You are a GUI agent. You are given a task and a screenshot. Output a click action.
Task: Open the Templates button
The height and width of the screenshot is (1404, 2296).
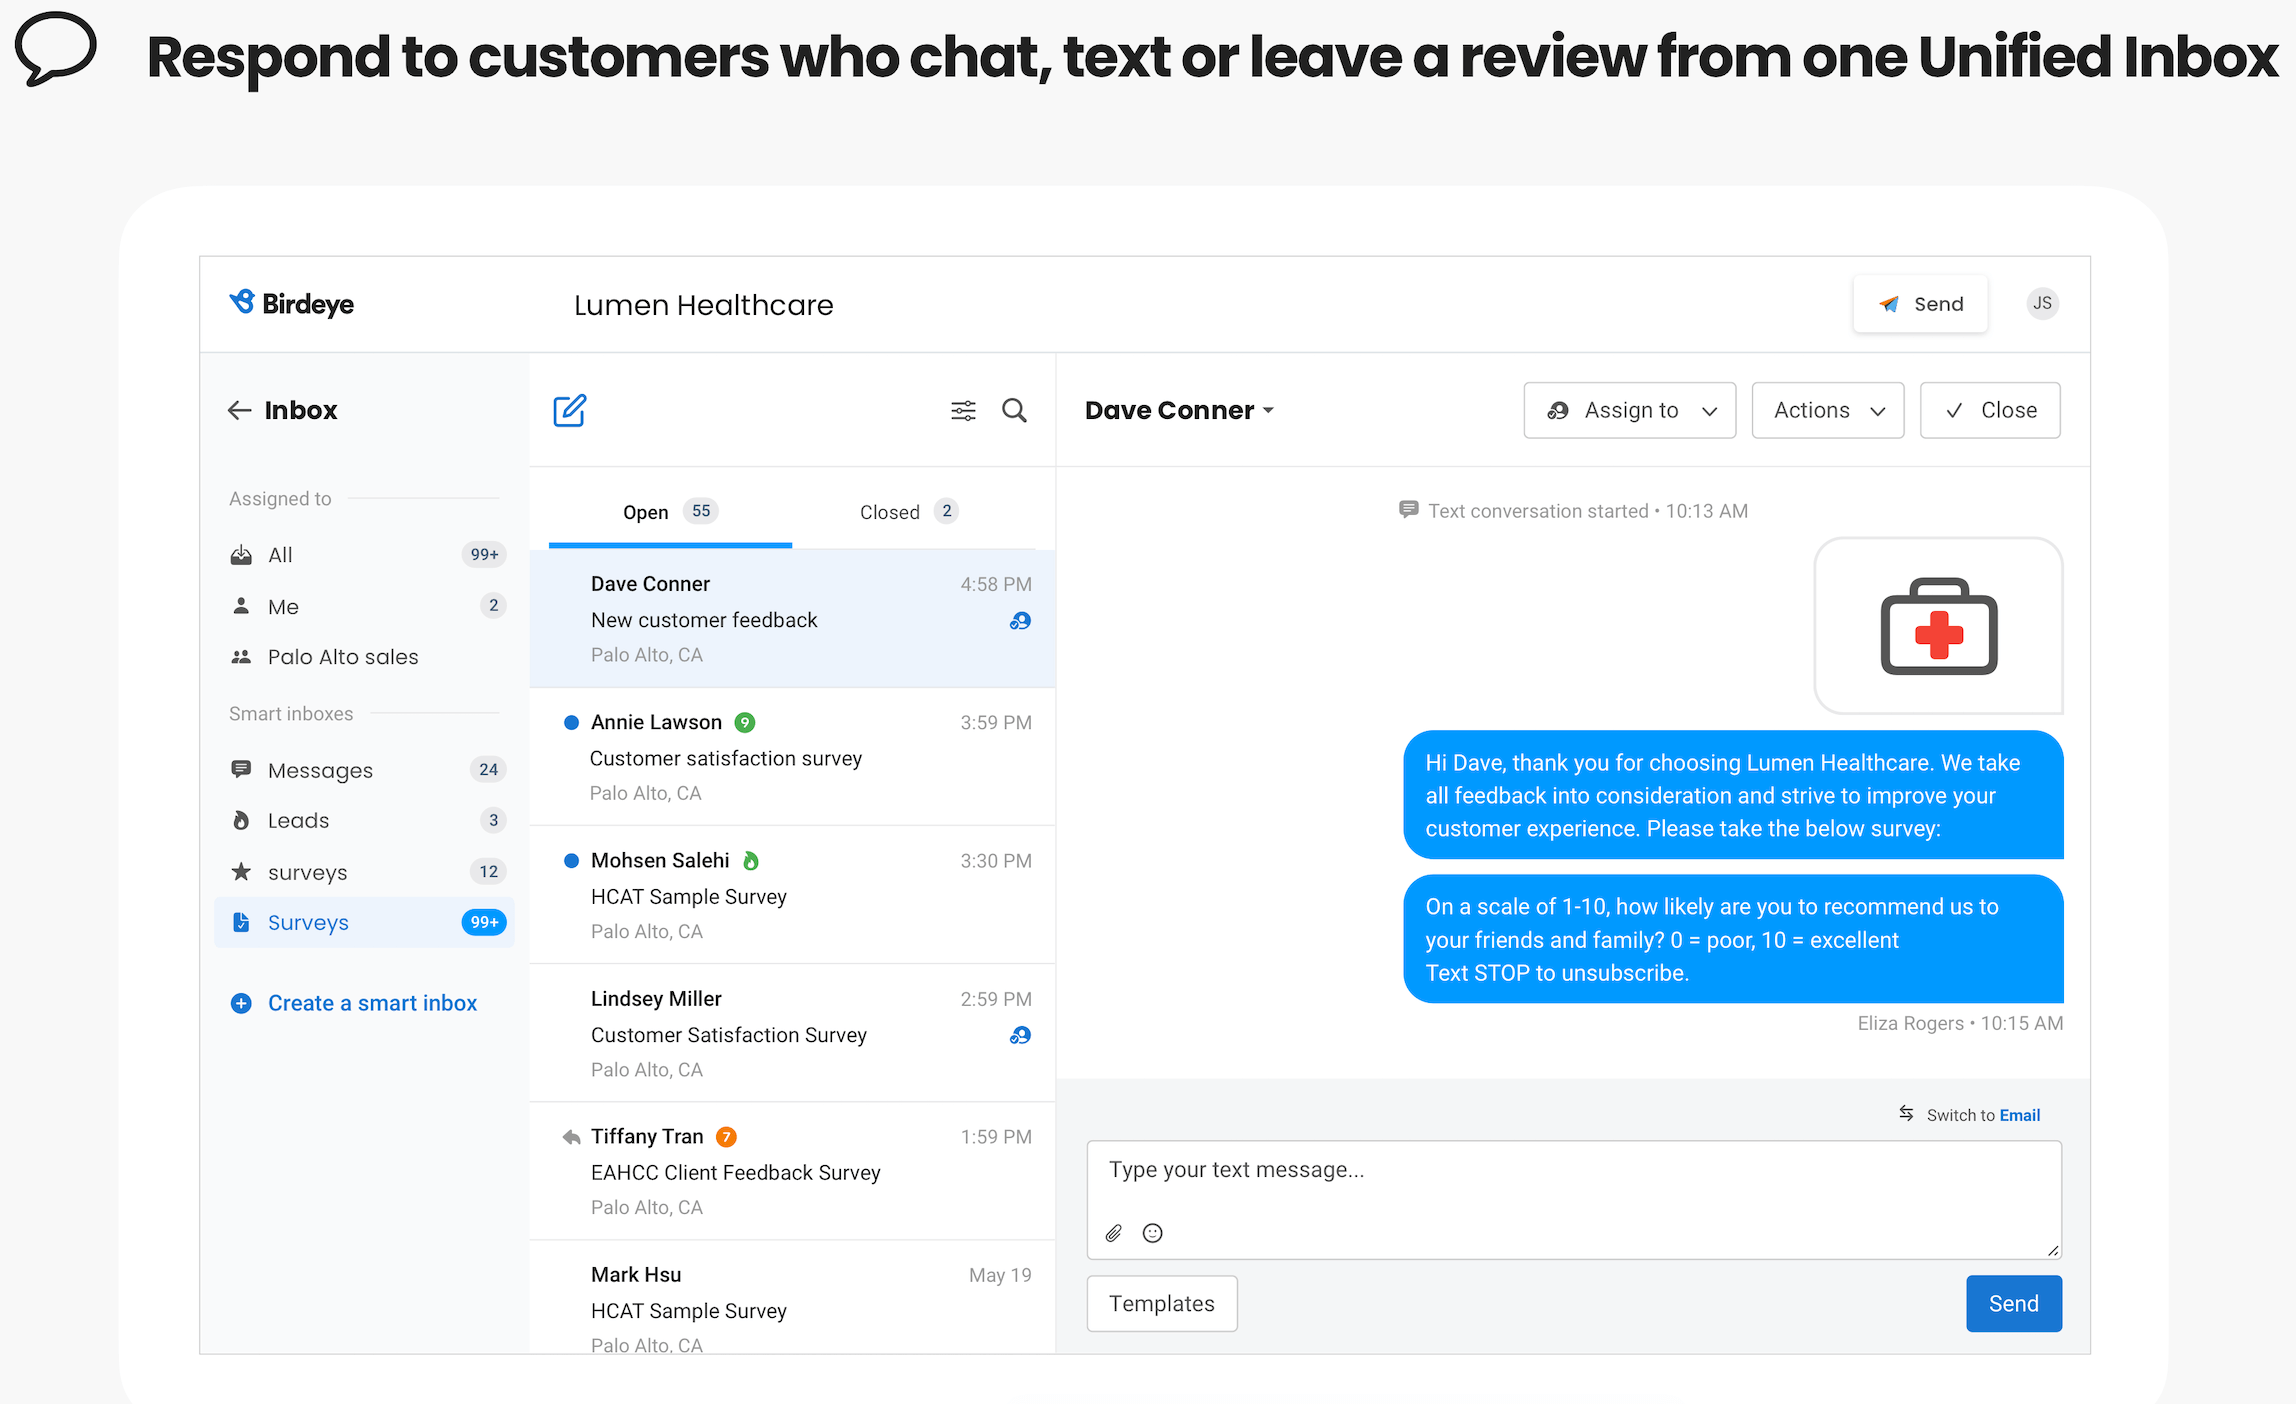pos(1162,1304)
